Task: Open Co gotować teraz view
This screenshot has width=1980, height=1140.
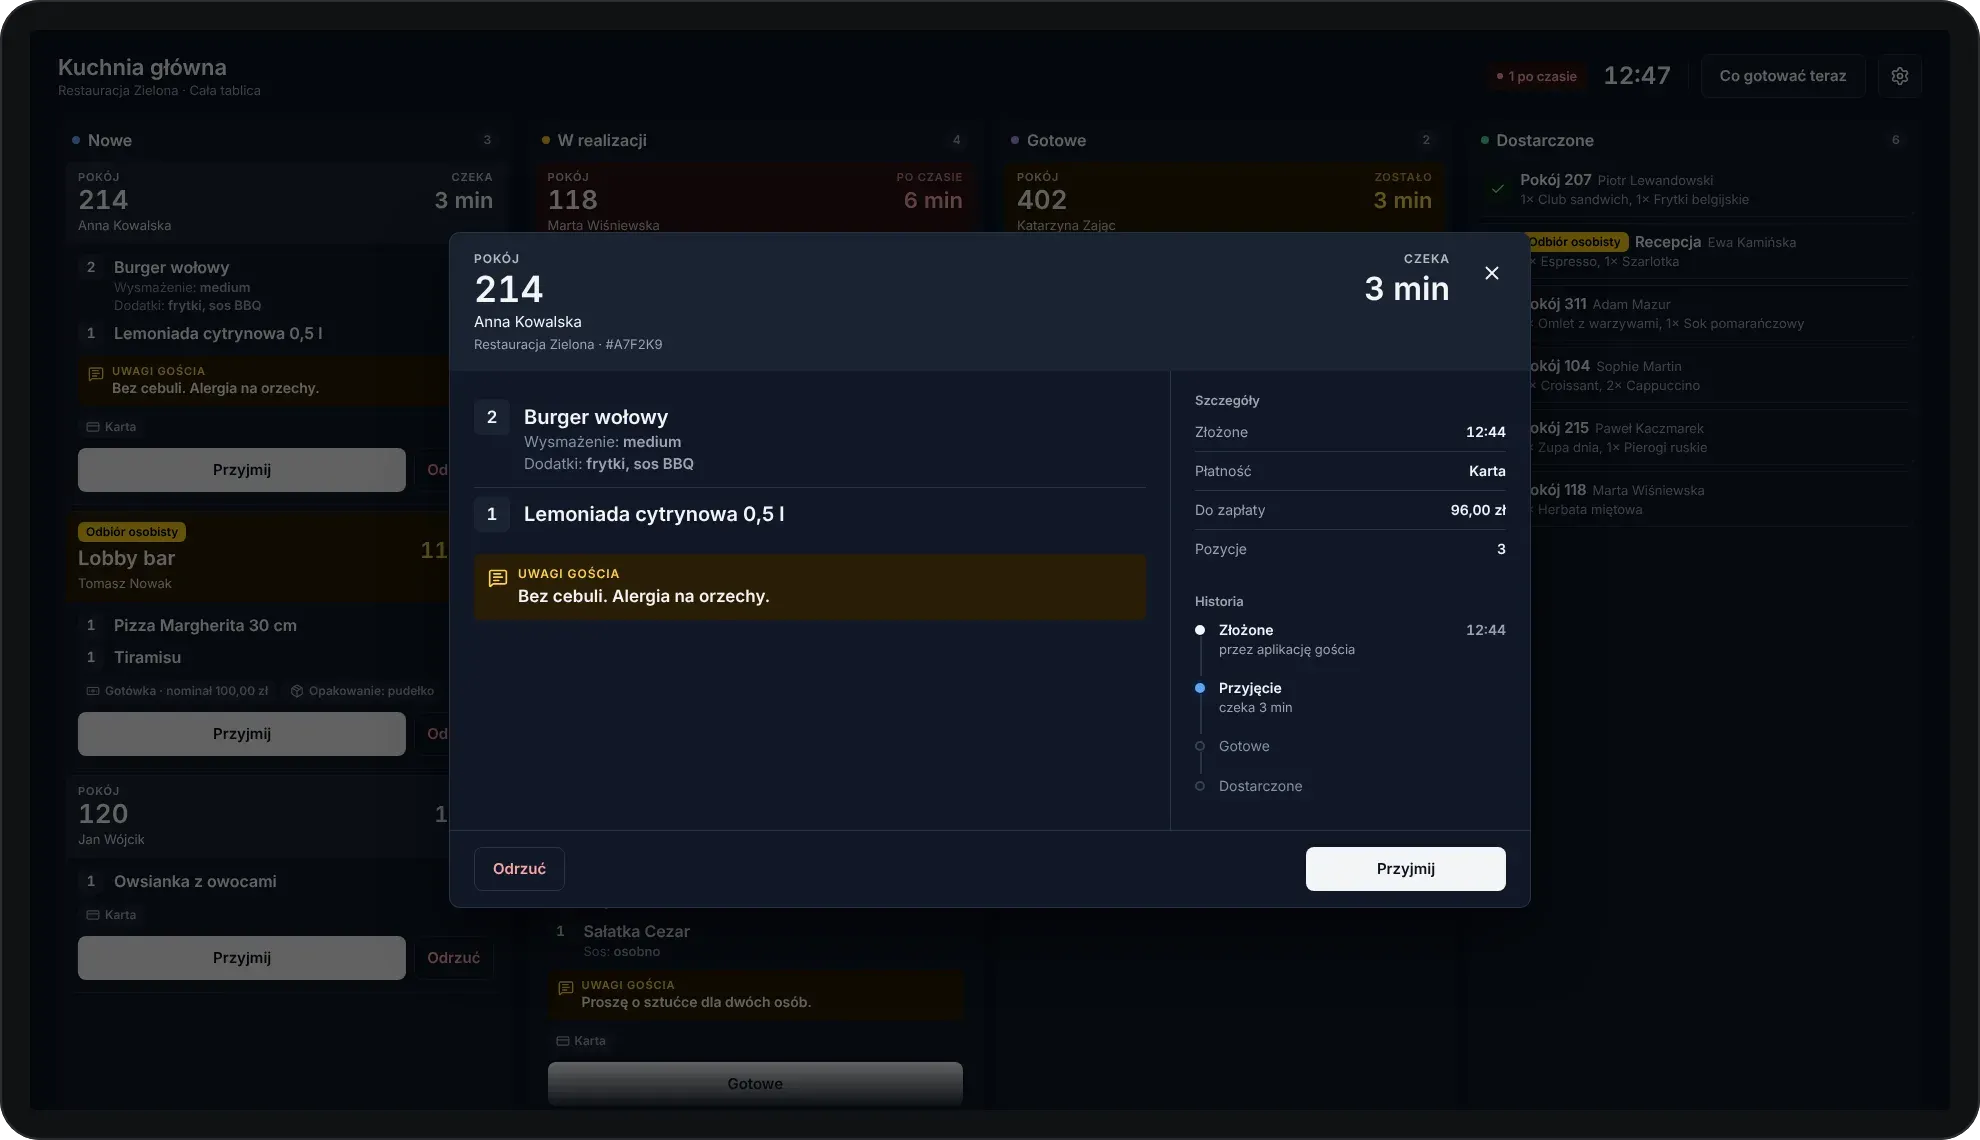Action: pos(1782,76)
